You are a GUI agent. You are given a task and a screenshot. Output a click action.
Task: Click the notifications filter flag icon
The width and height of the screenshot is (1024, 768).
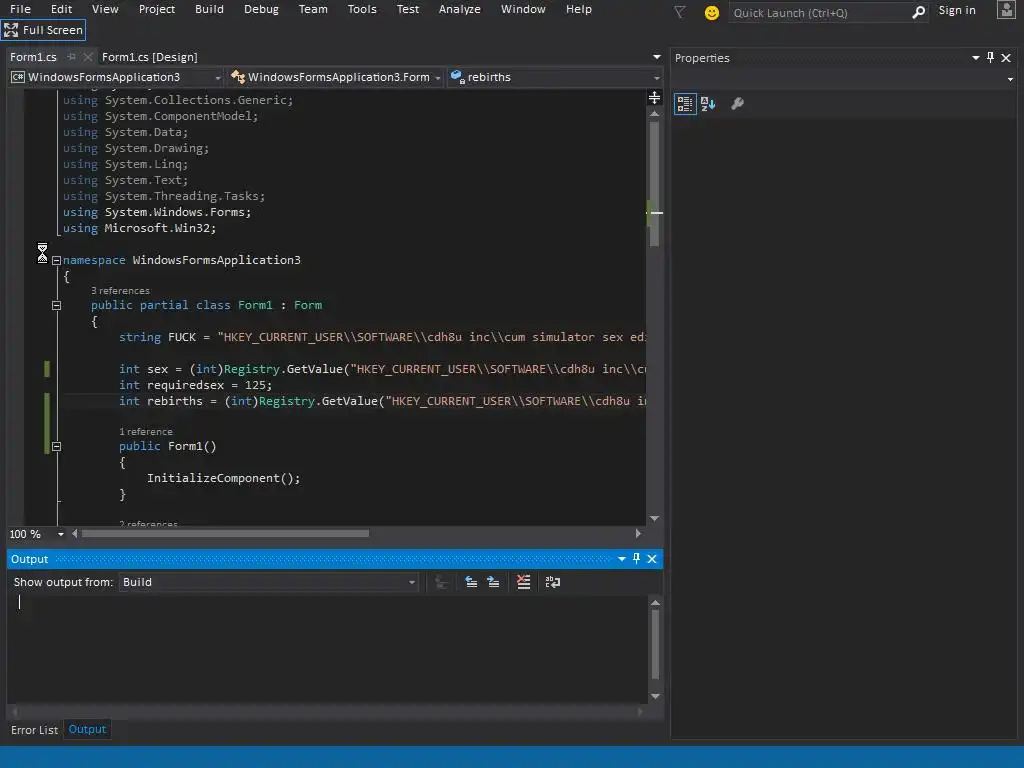[x=680, y=12]
